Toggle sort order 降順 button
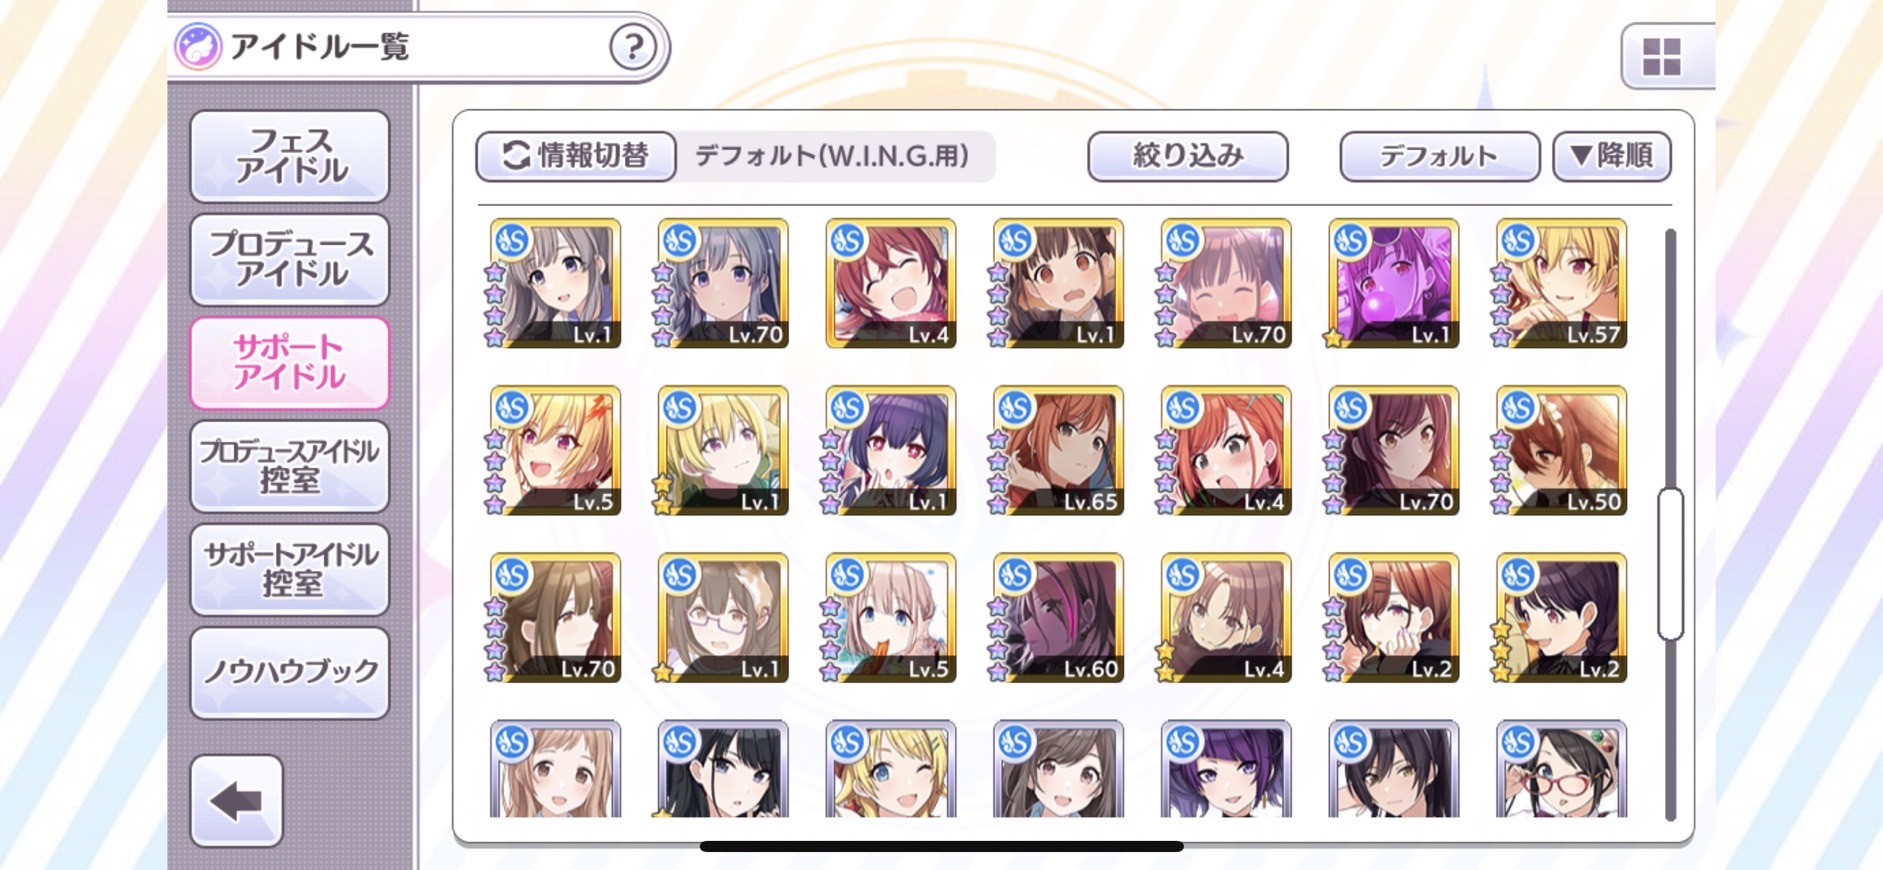This screenshot has width=1883, height=870. click(1611, 156)
